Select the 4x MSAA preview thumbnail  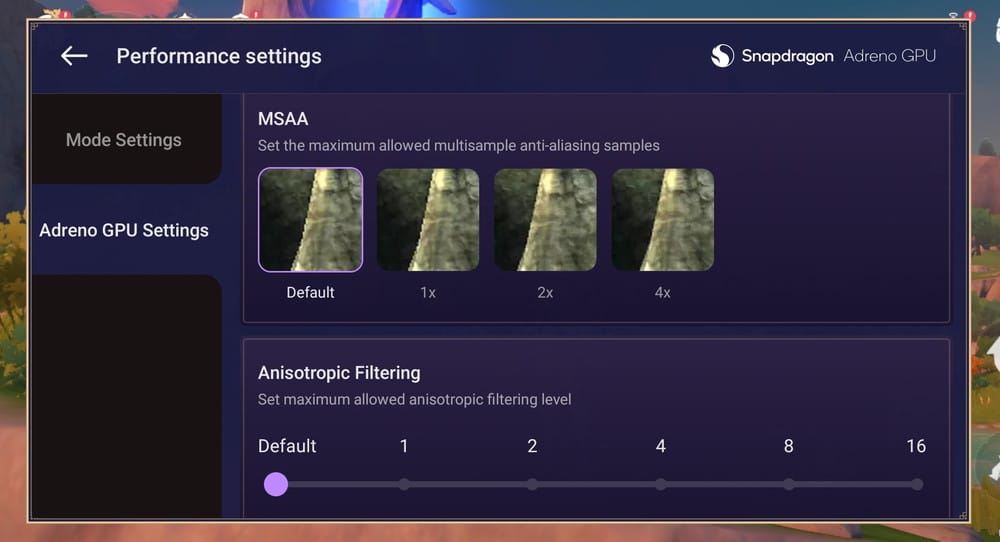[x=663, y=220]
